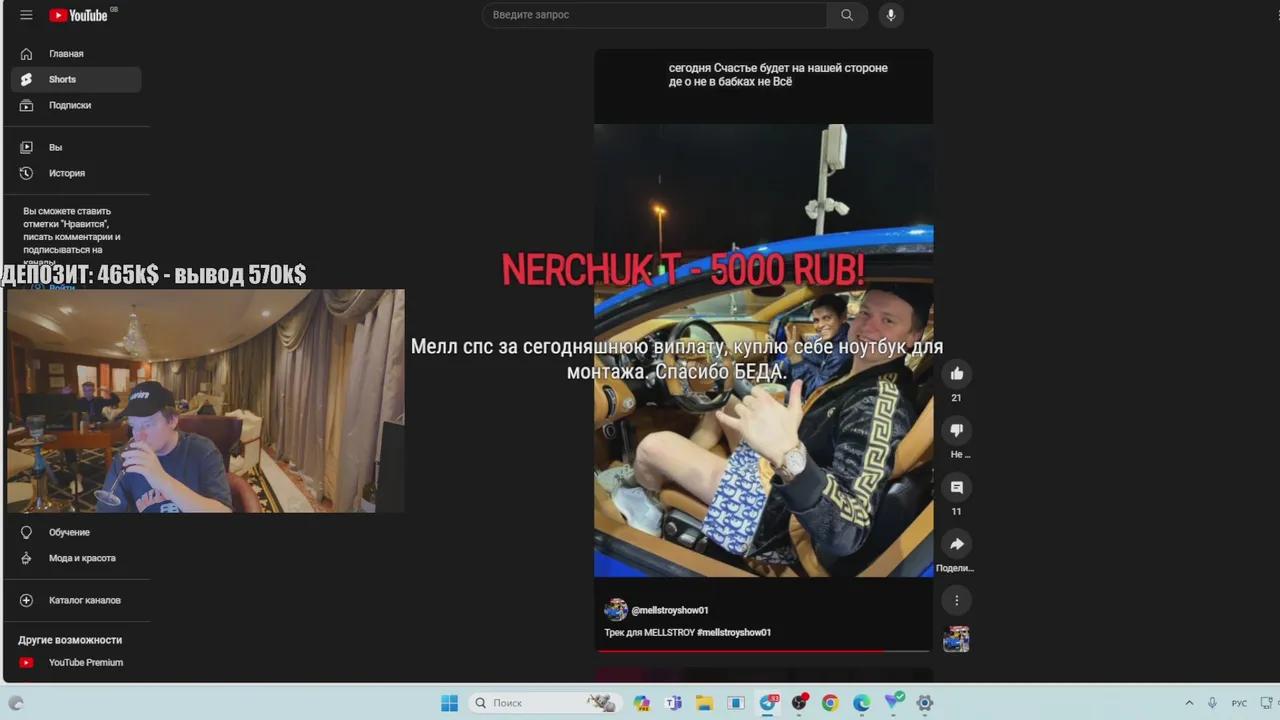Screen dimensions: 1280x720
Task: Open Copilot from the taskbar
Action: [642, 703]
